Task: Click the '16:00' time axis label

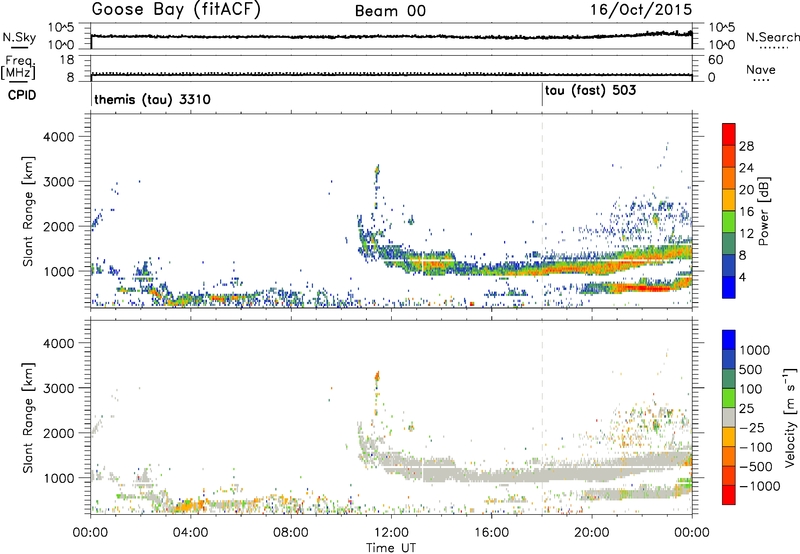Action: [492, 533]
